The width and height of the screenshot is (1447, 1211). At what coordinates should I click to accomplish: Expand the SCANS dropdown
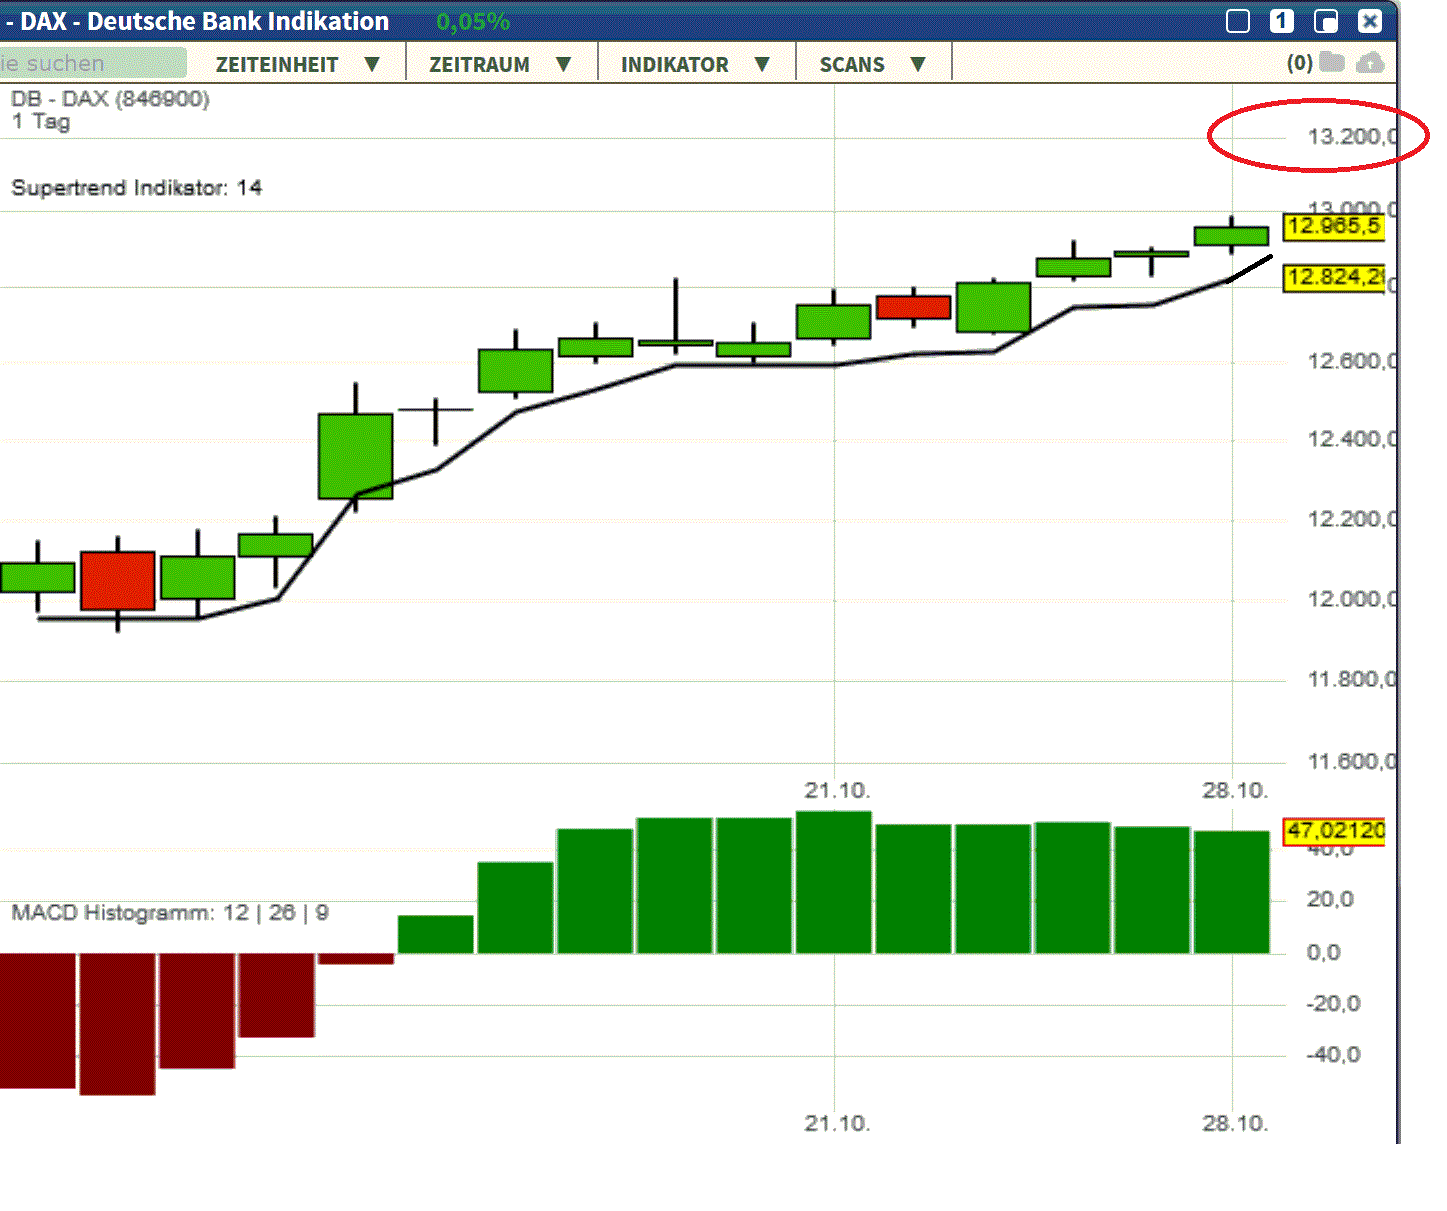click(873, 64)
